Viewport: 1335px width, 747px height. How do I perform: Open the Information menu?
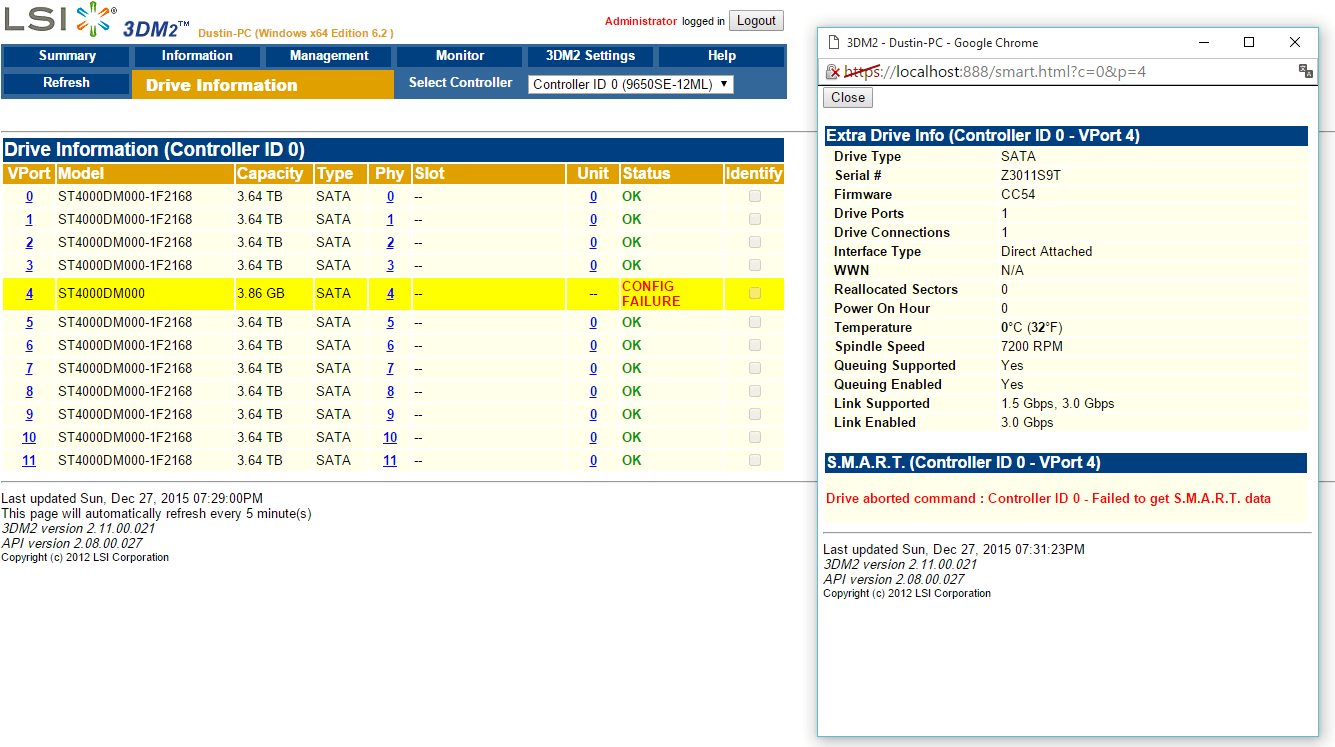(x=197, y=56)
